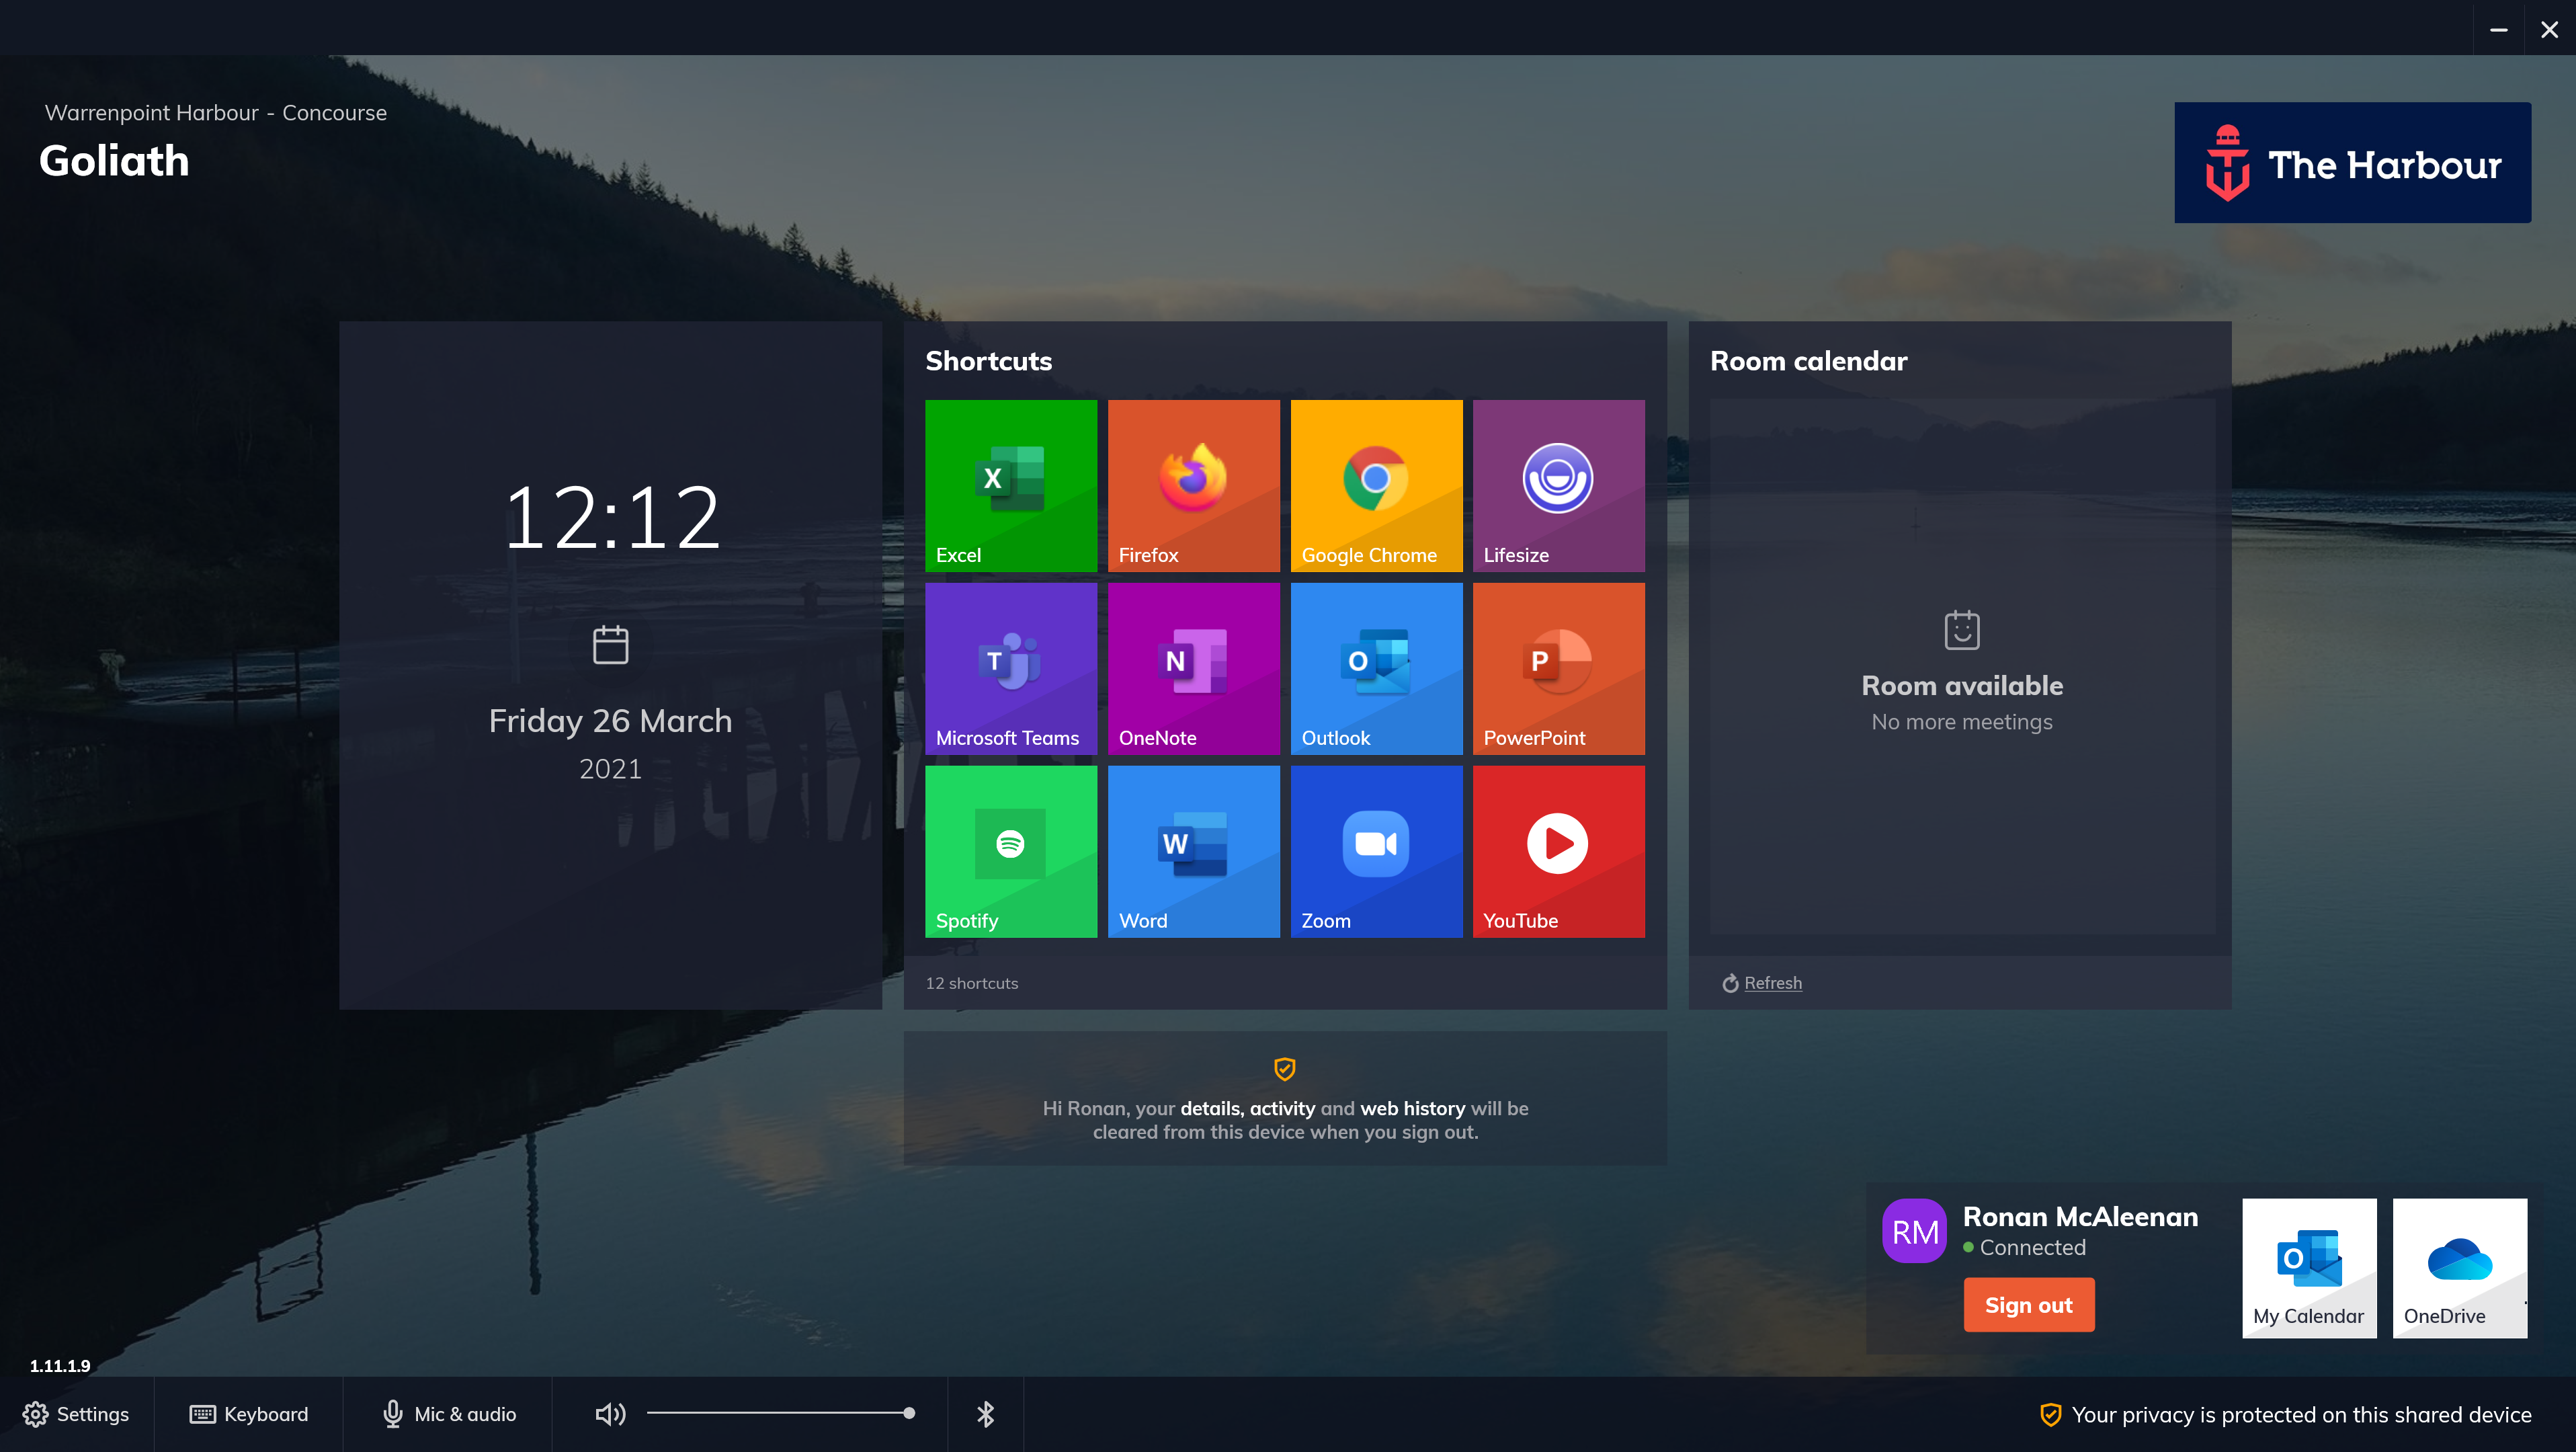The height and width of the screenshot is (1452, 2576).
Task: Mute the volume speaker icon
Action: (610, 1414)
